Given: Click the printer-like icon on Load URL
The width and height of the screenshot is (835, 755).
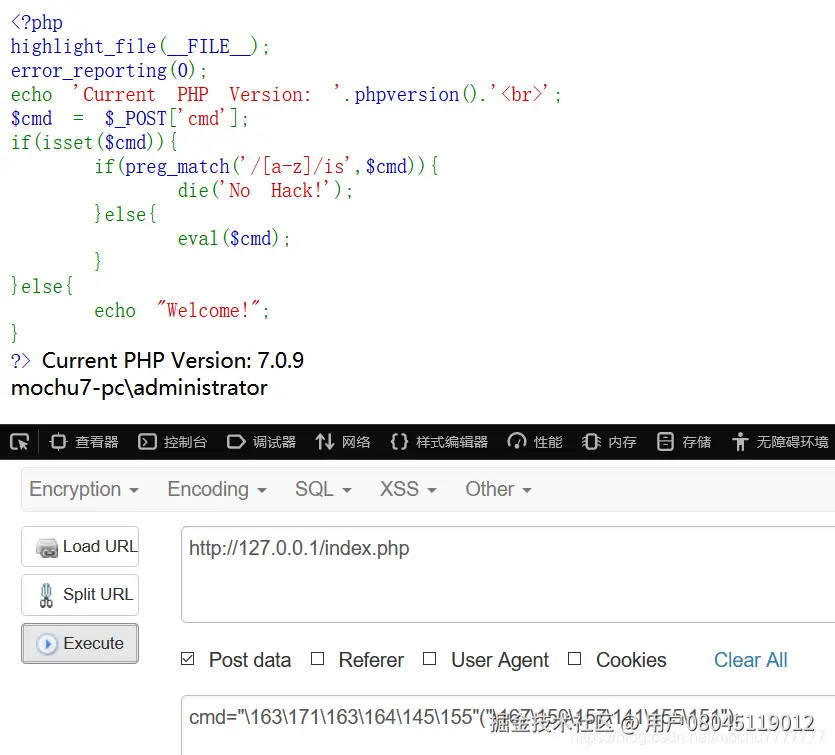Looking at the screenshot, I should (x=47, y=548).
